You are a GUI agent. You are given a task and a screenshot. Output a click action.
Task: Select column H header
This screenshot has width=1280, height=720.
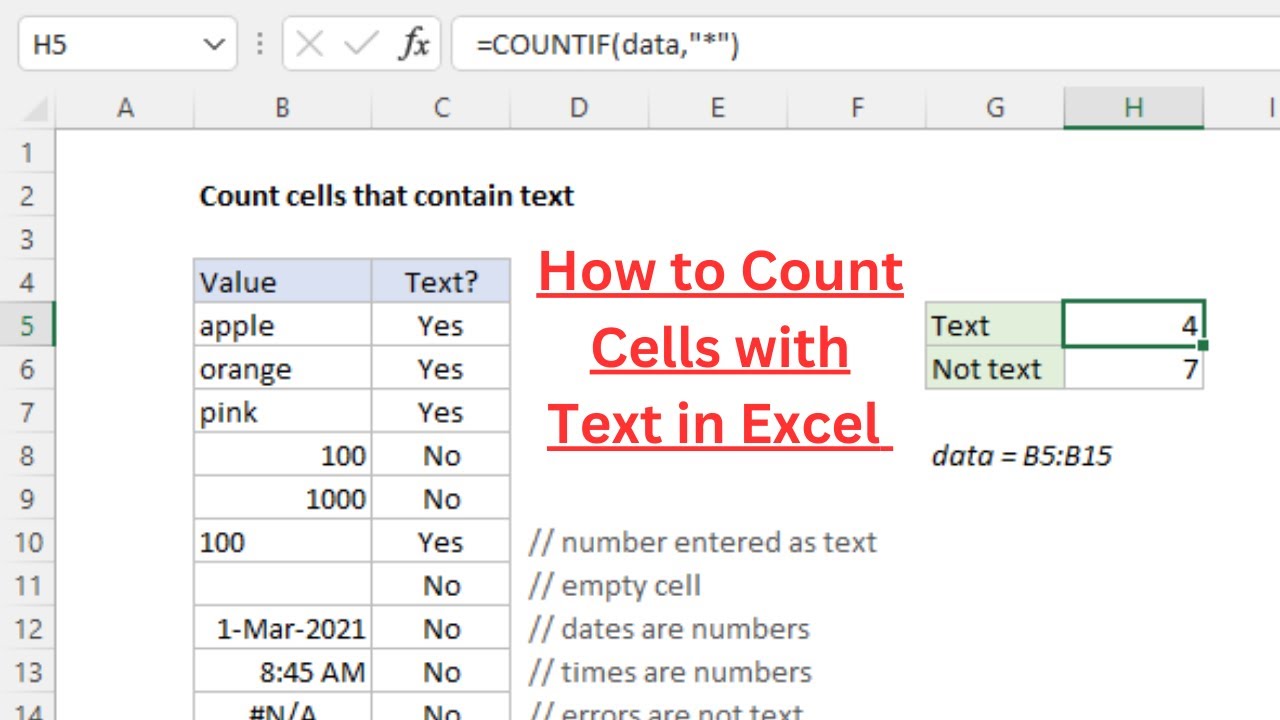pos(1134,108)
